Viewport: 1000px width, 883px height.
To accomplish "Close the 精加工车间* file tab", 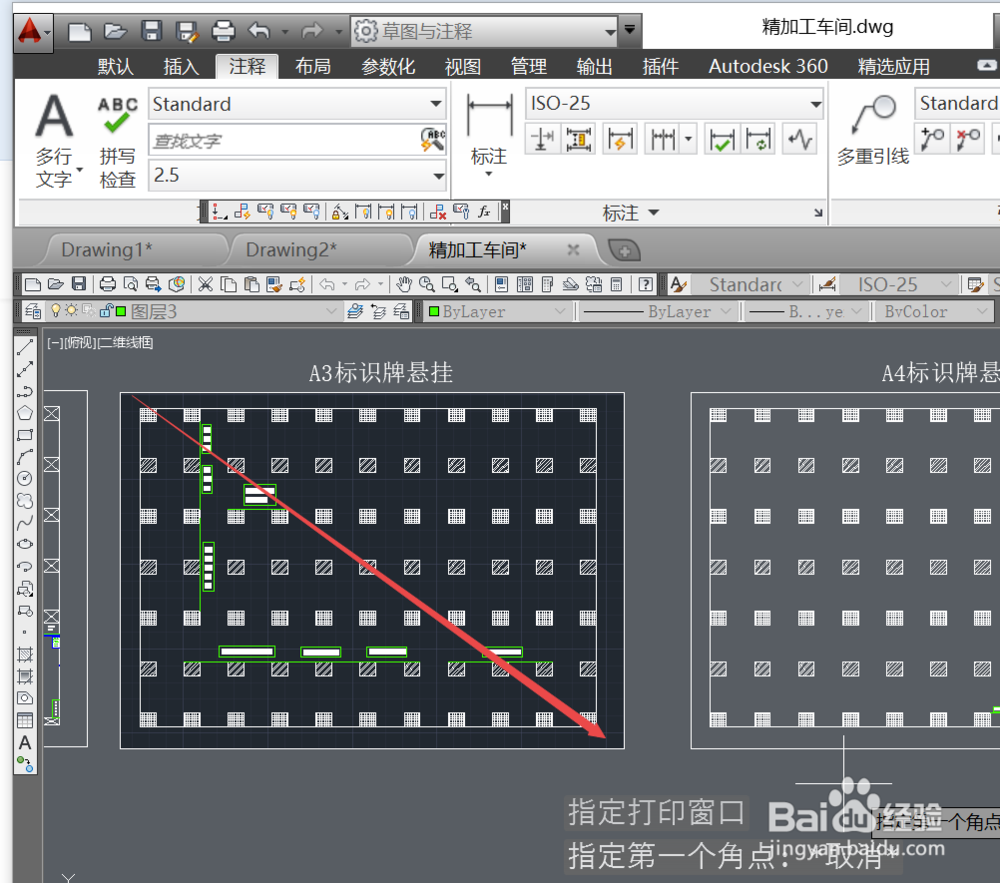I will tap(573, 250).
